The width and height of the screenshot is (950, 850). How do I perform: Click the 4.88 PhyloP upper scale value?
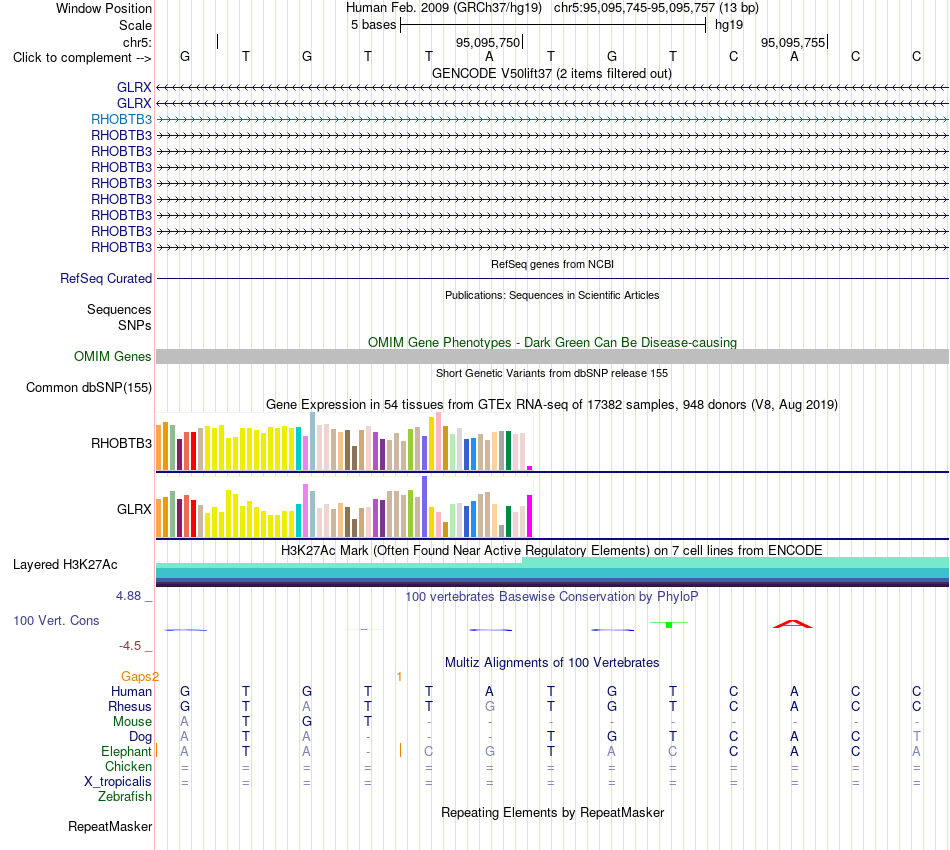[x=128, y=596]
